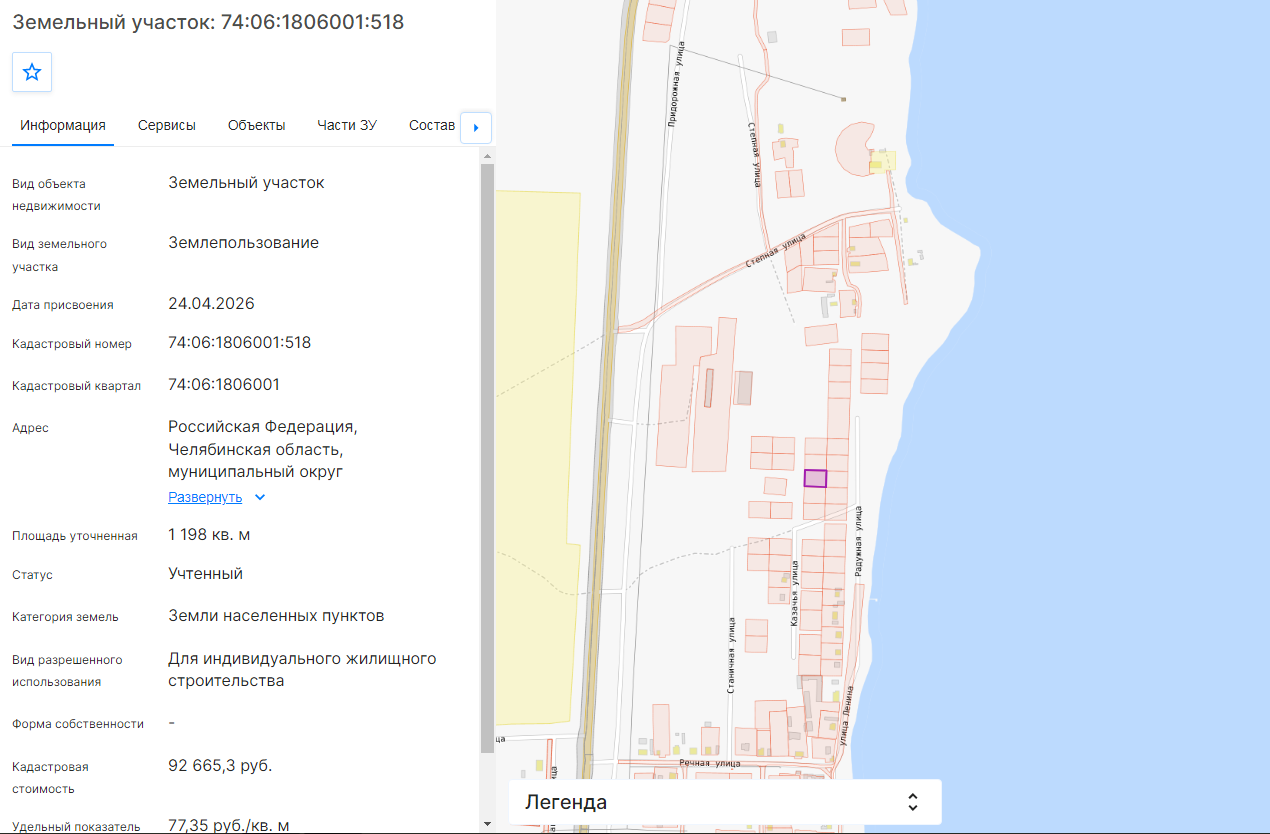1270x834 pixels.
Task: Click the Казачья улица label on the map
Action: click(x=794, y=594)
